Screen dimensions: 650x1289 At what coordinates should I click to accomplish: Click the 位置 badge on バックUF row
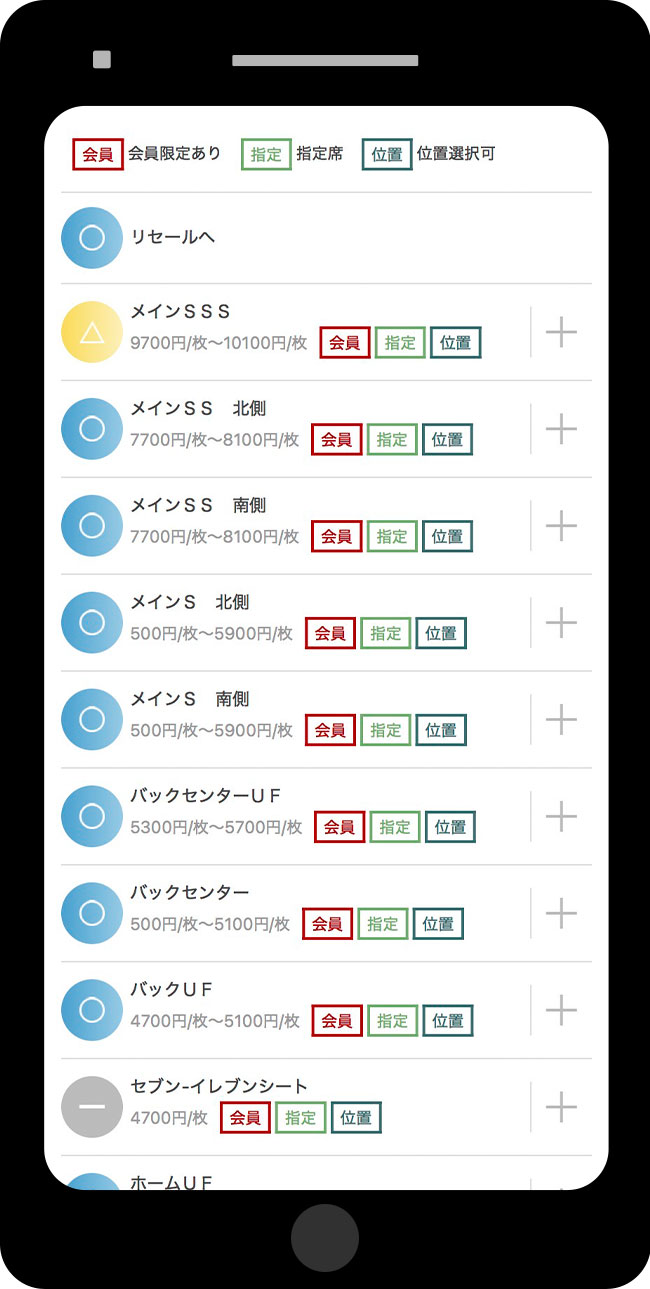tap(447, 1021)
